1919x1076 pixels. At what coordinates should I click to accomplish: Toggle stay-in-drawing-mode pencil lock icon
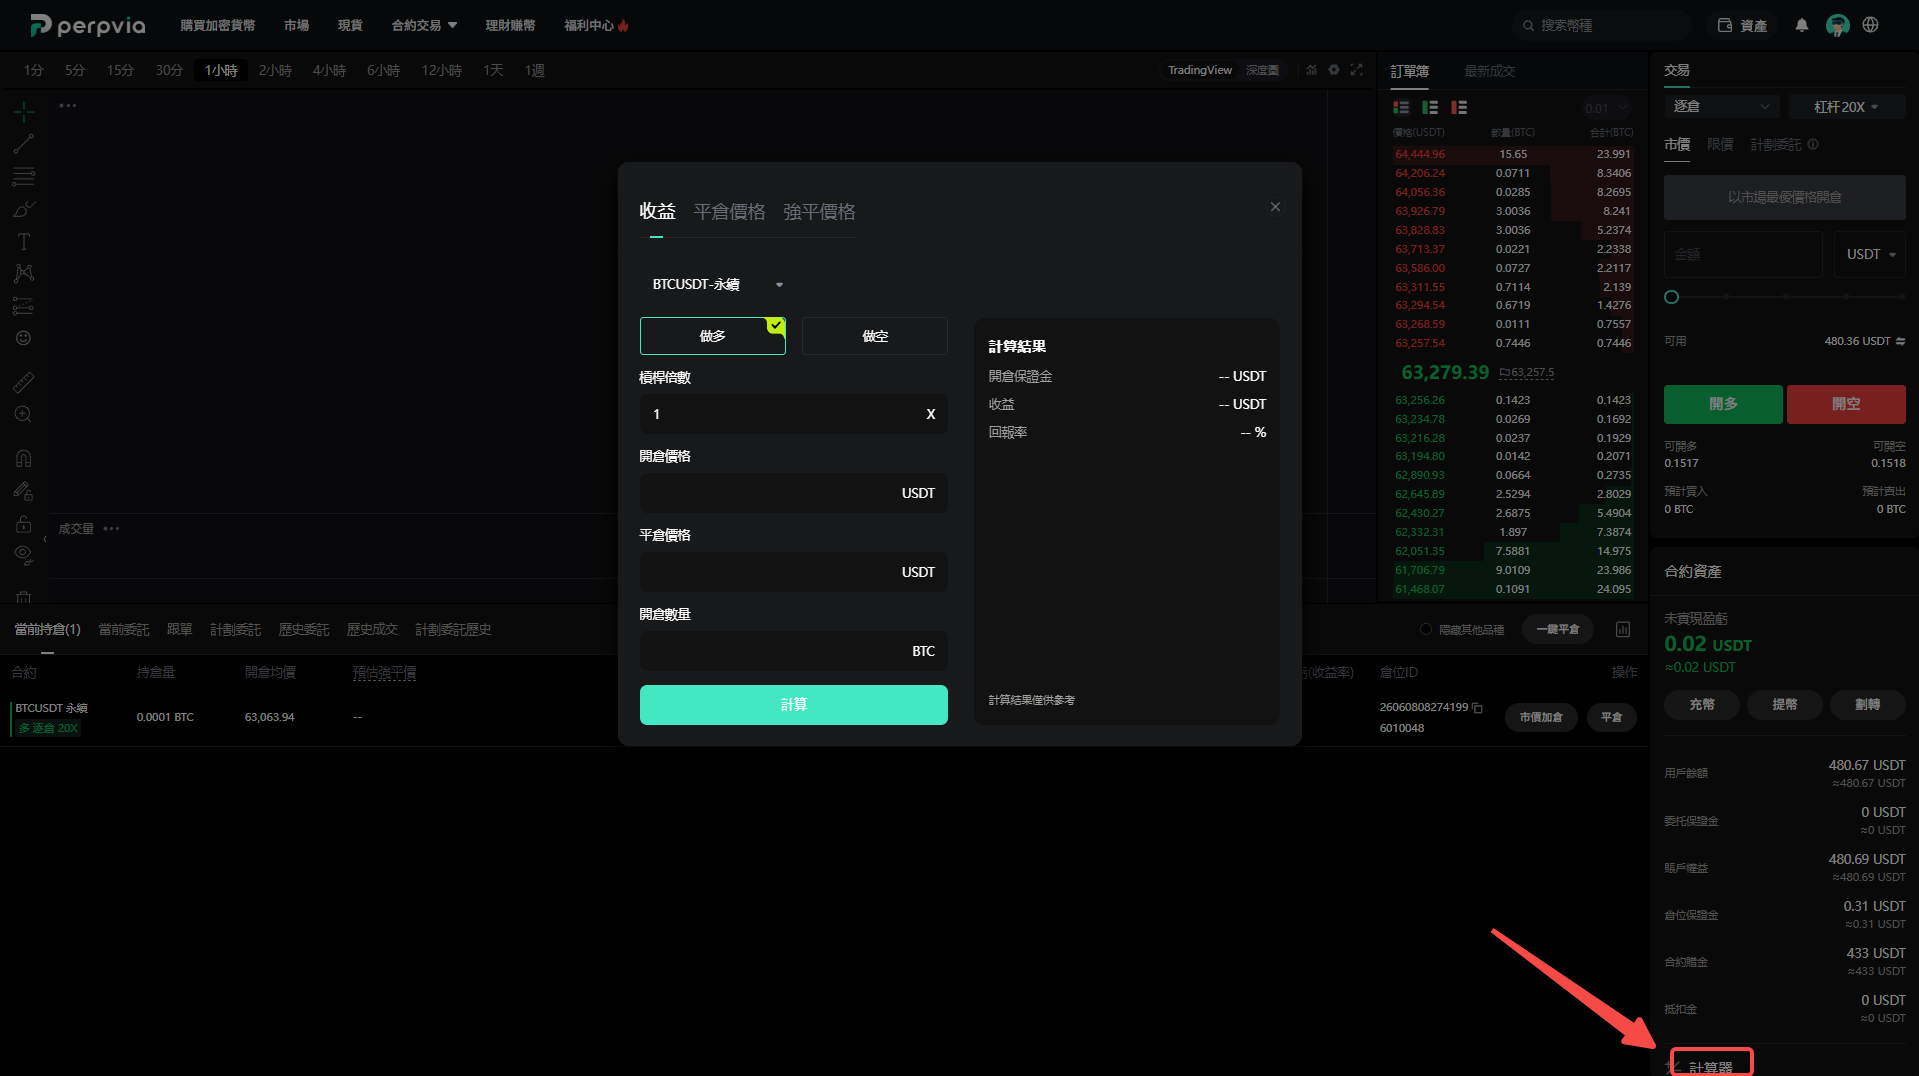tap(24, 491)
